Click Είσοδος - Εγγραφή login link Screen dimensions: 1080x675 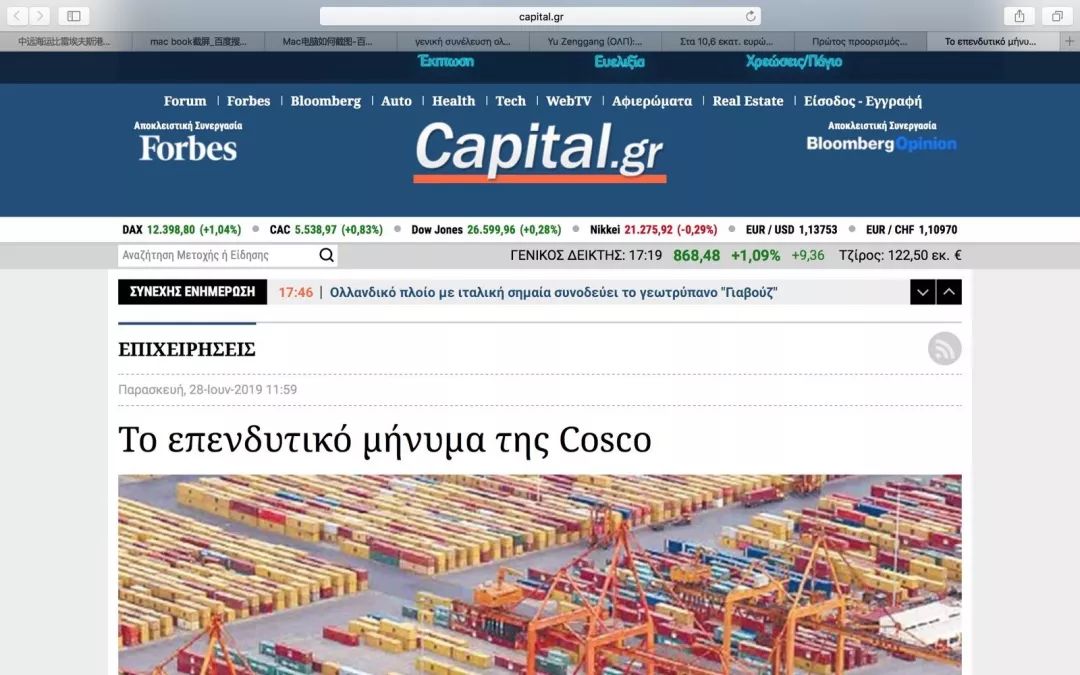pos(862,101)
